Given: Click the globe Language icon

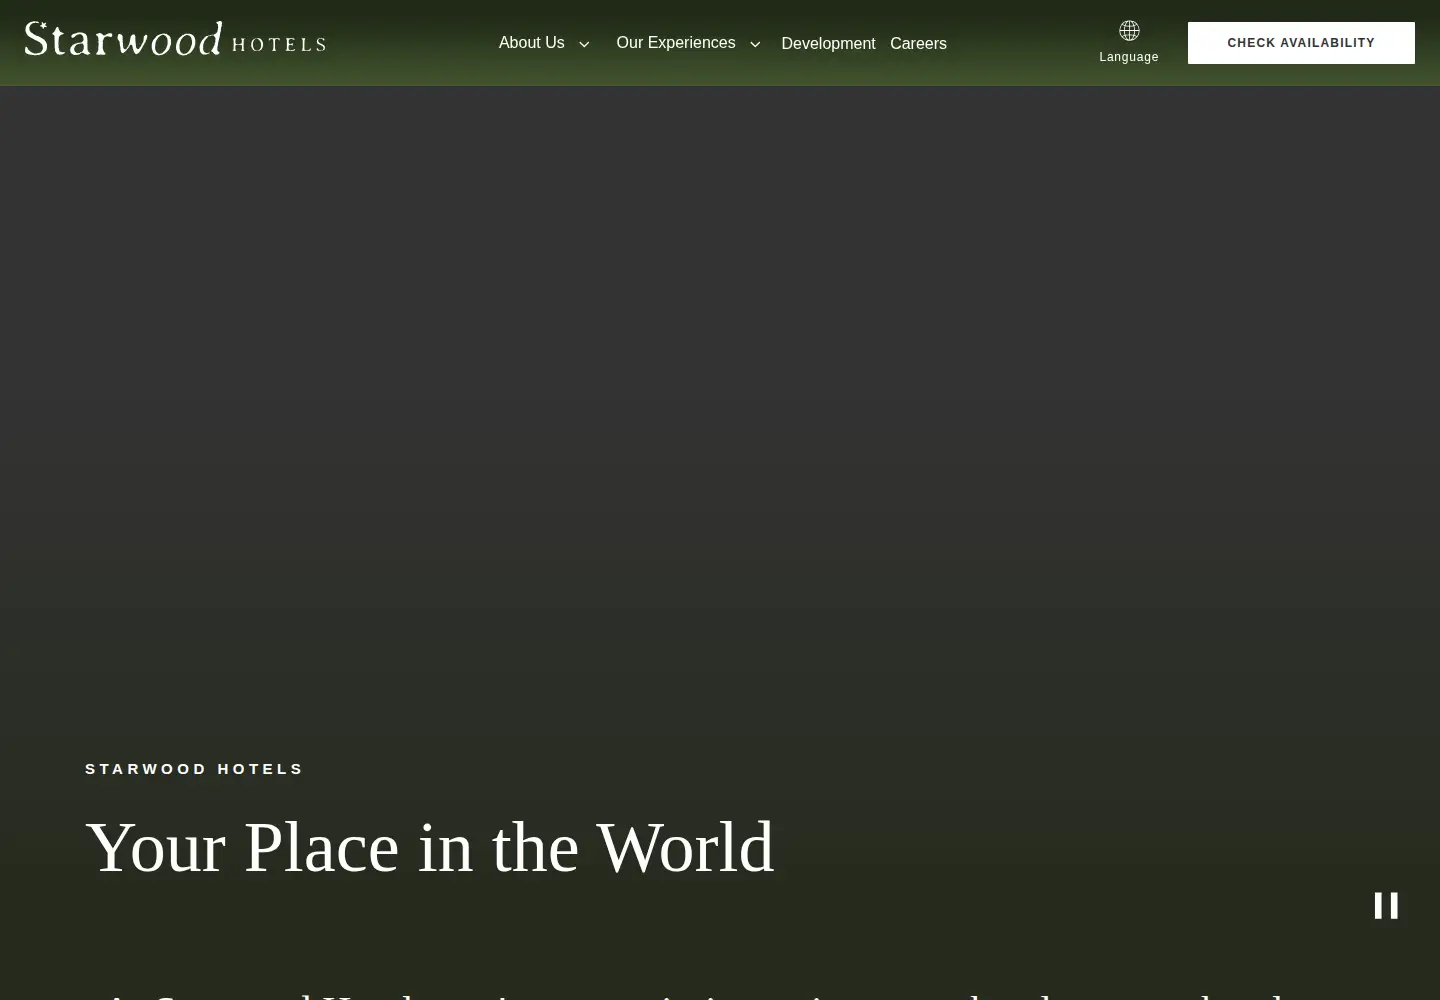Looking at the screenshot, I should click(x=1129, y=31).
